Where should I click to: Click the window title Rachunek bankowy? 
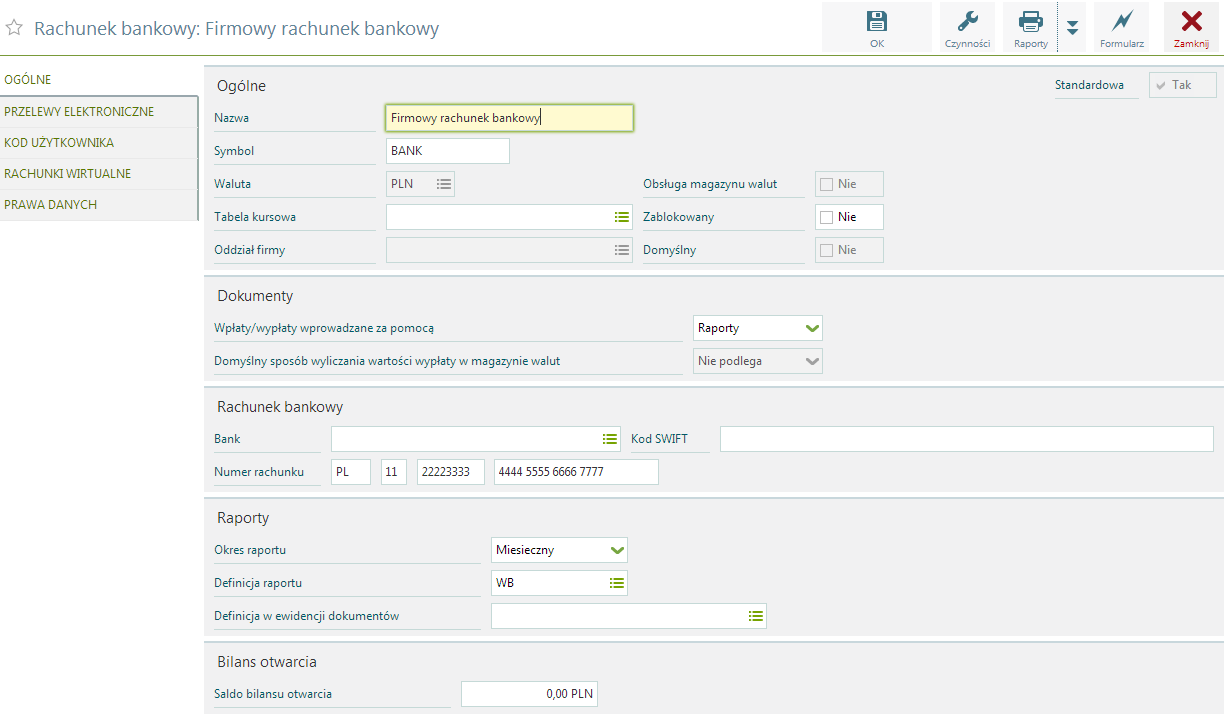pos(236,28)
